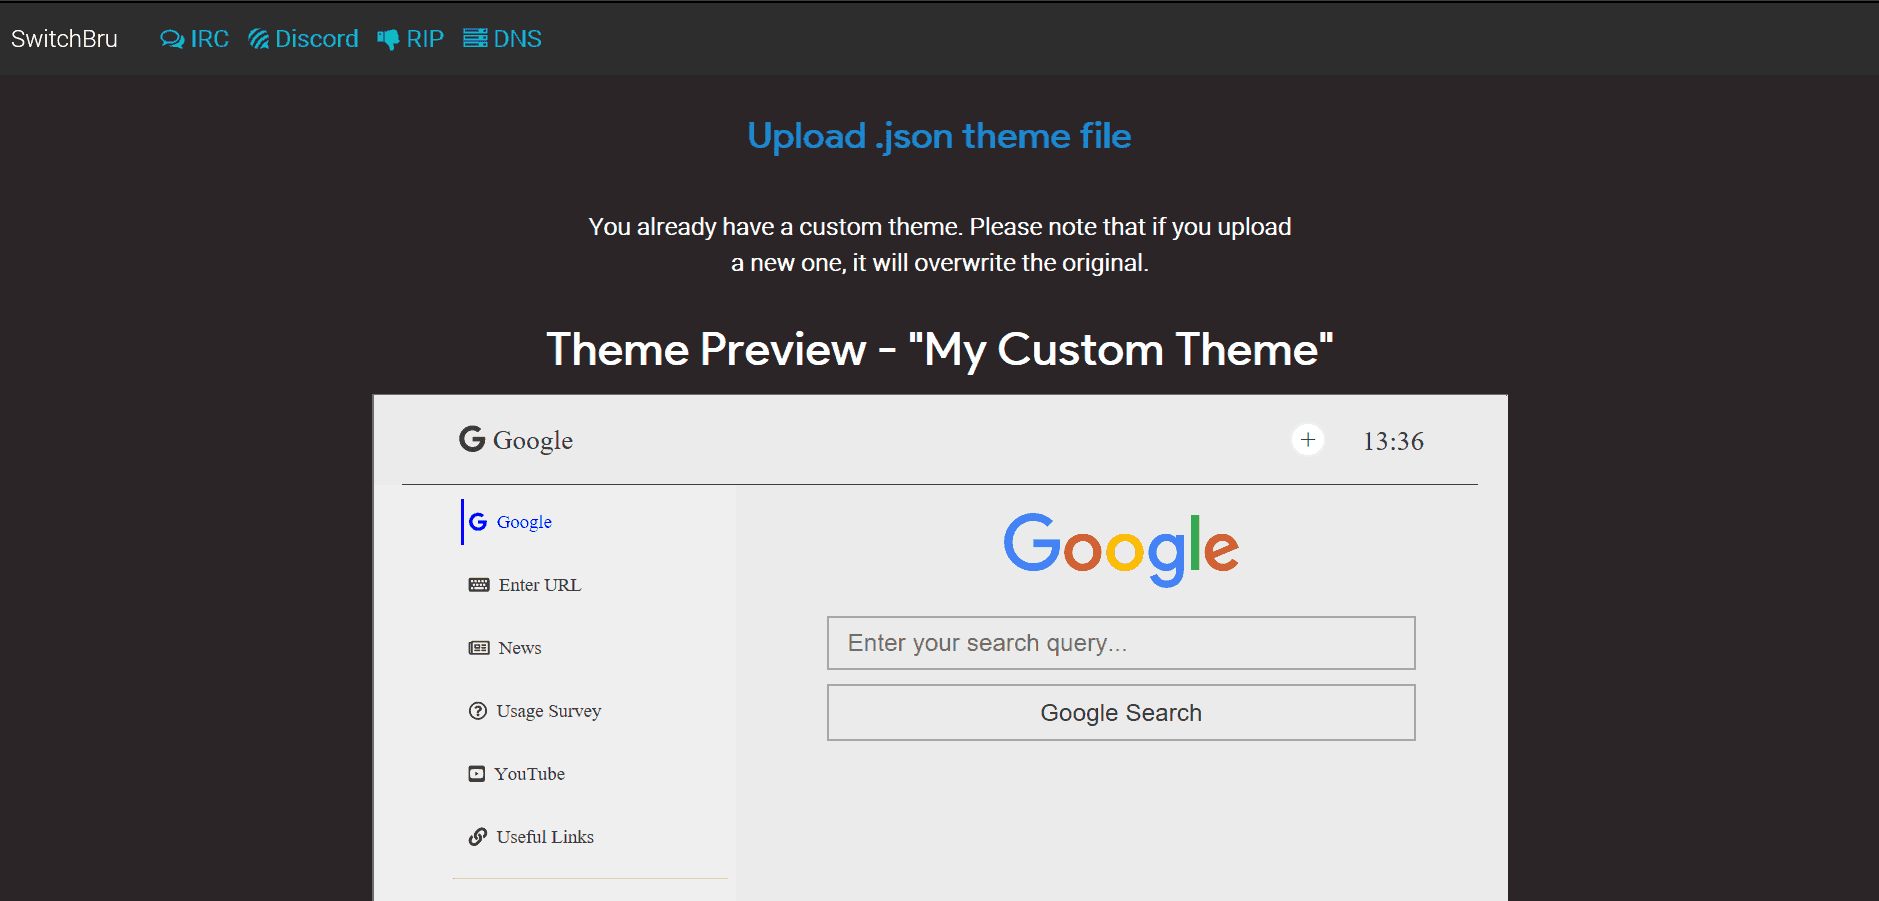
Task: Select Google in the preview sidebar
Action: 524,522
